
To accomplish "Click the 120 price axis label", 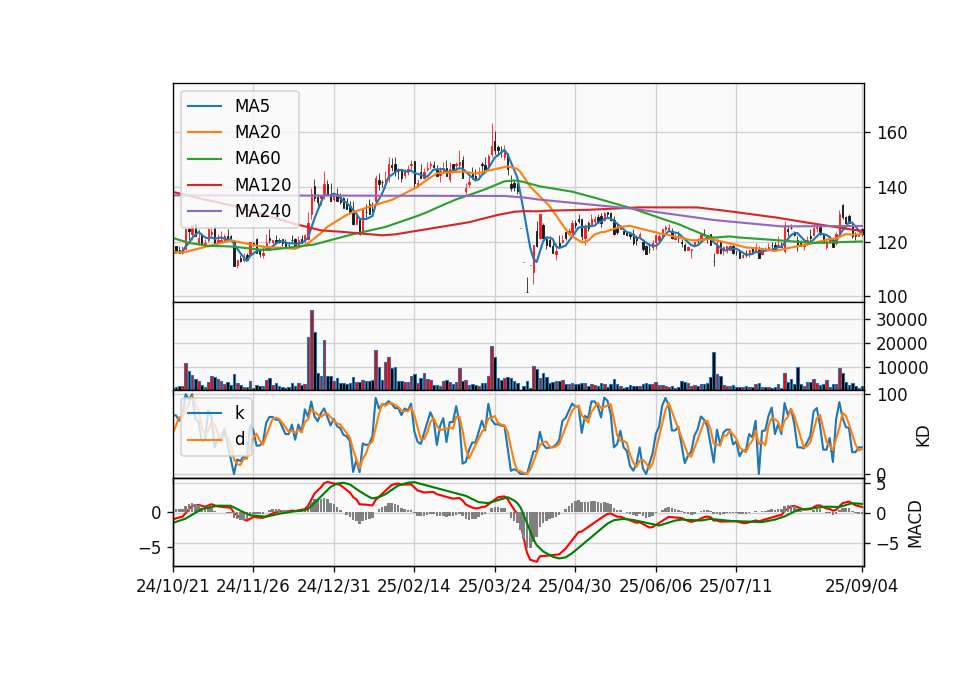I will tap(892, 243).
